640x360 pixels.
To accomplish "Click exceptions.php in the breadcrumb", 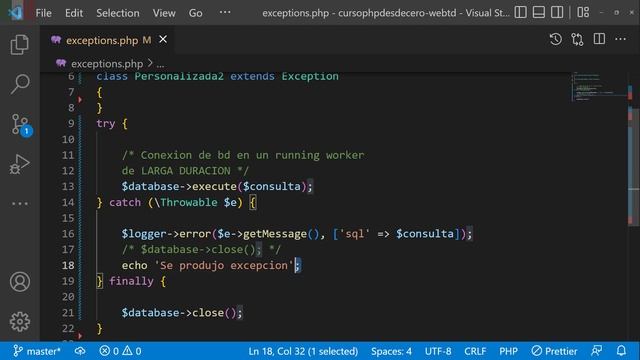I will click(107, 64).
